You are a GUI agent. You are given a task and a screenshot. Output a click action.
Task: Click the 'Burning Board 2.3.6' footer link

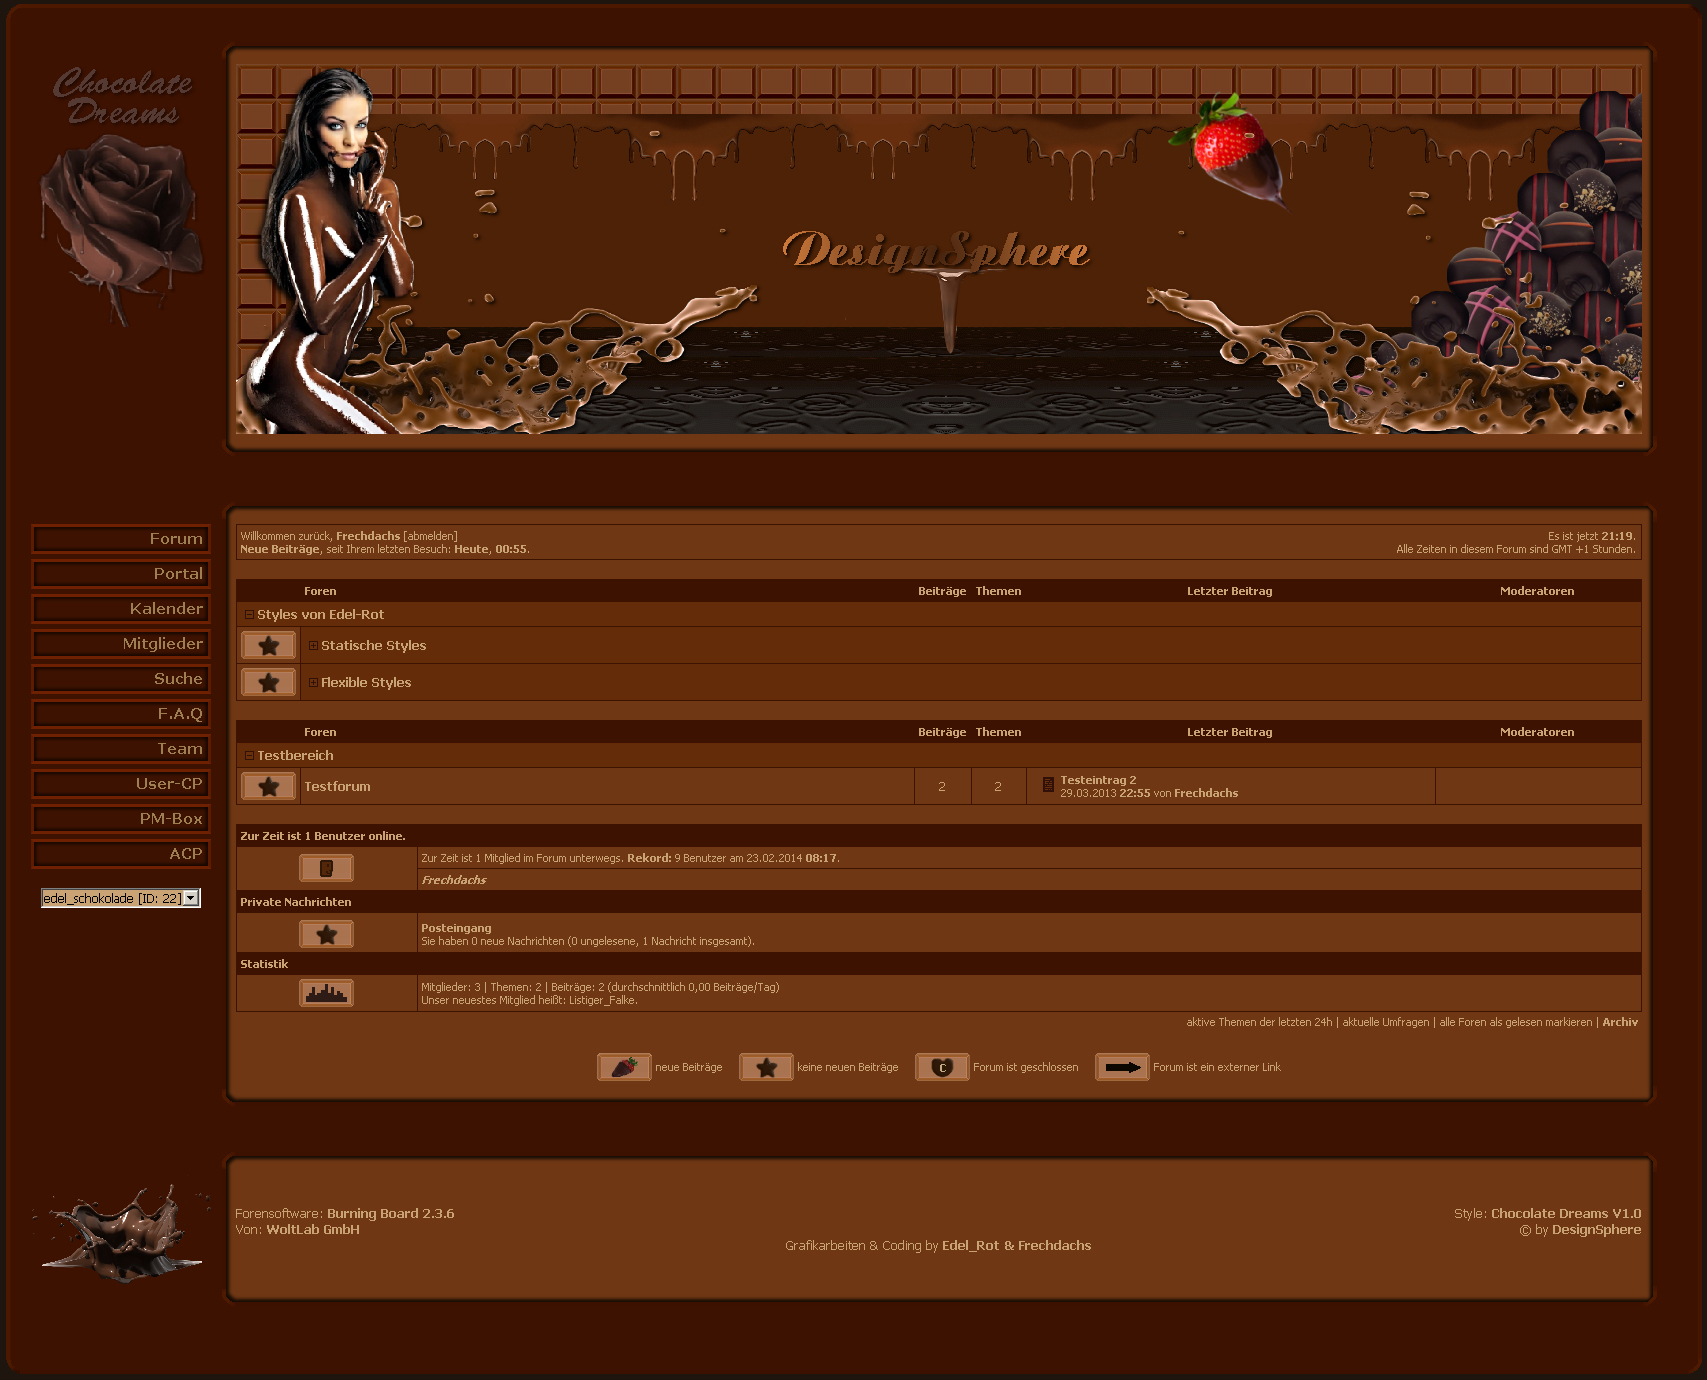click(390, 1214)
